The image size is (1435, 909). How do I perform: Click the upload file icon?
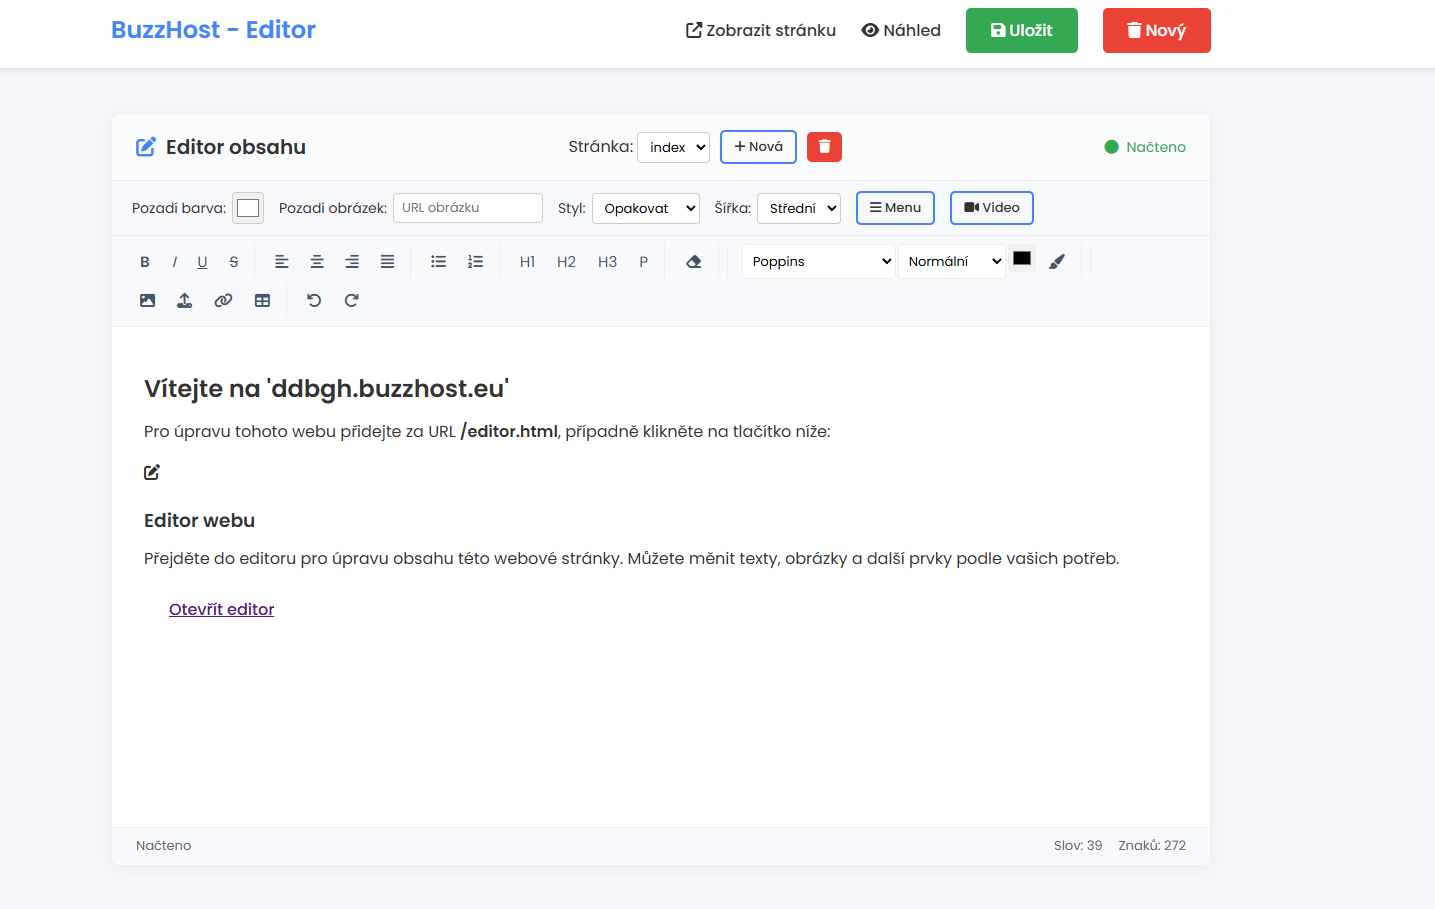tap(185, 300)
